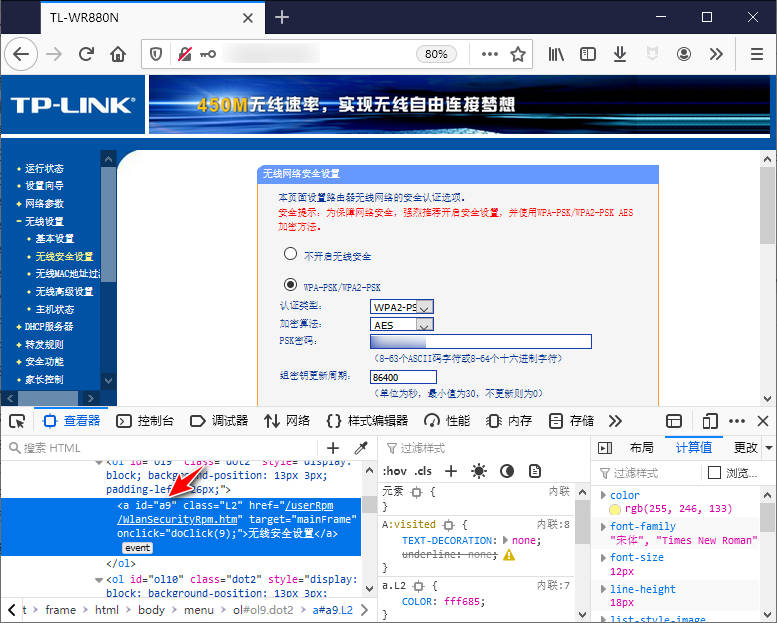The width and height of the screenshot is (777, 623).
Task: Toggle the .cls classes panel
Action: coord(423,471)
